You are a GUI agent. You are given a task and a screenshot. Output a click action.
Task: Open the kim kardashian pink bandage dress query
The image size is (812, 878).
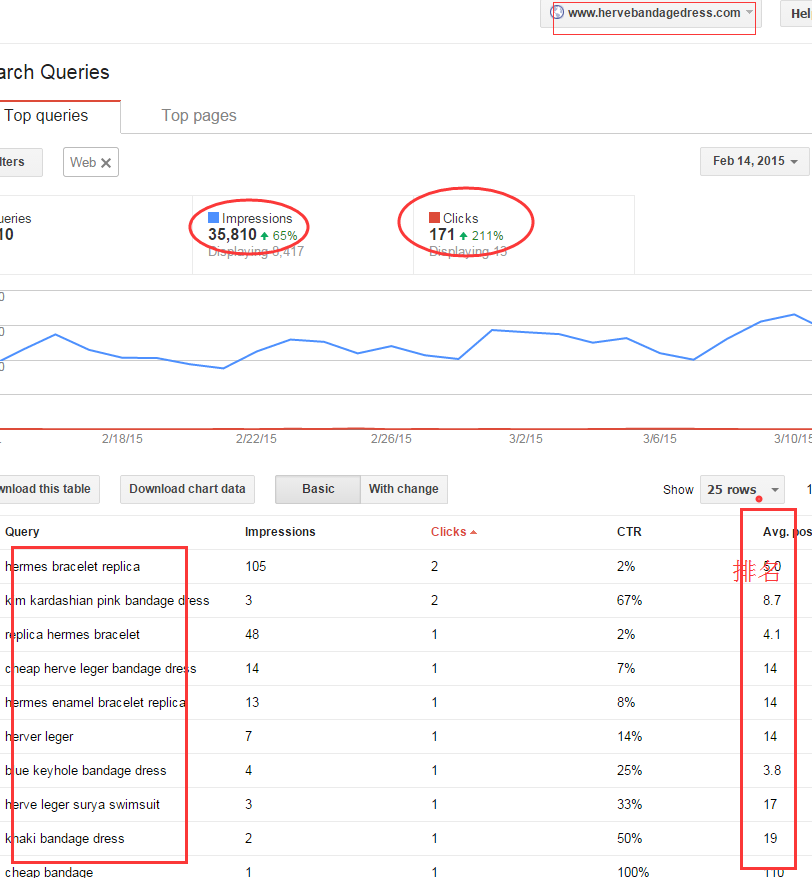[108, 601]
